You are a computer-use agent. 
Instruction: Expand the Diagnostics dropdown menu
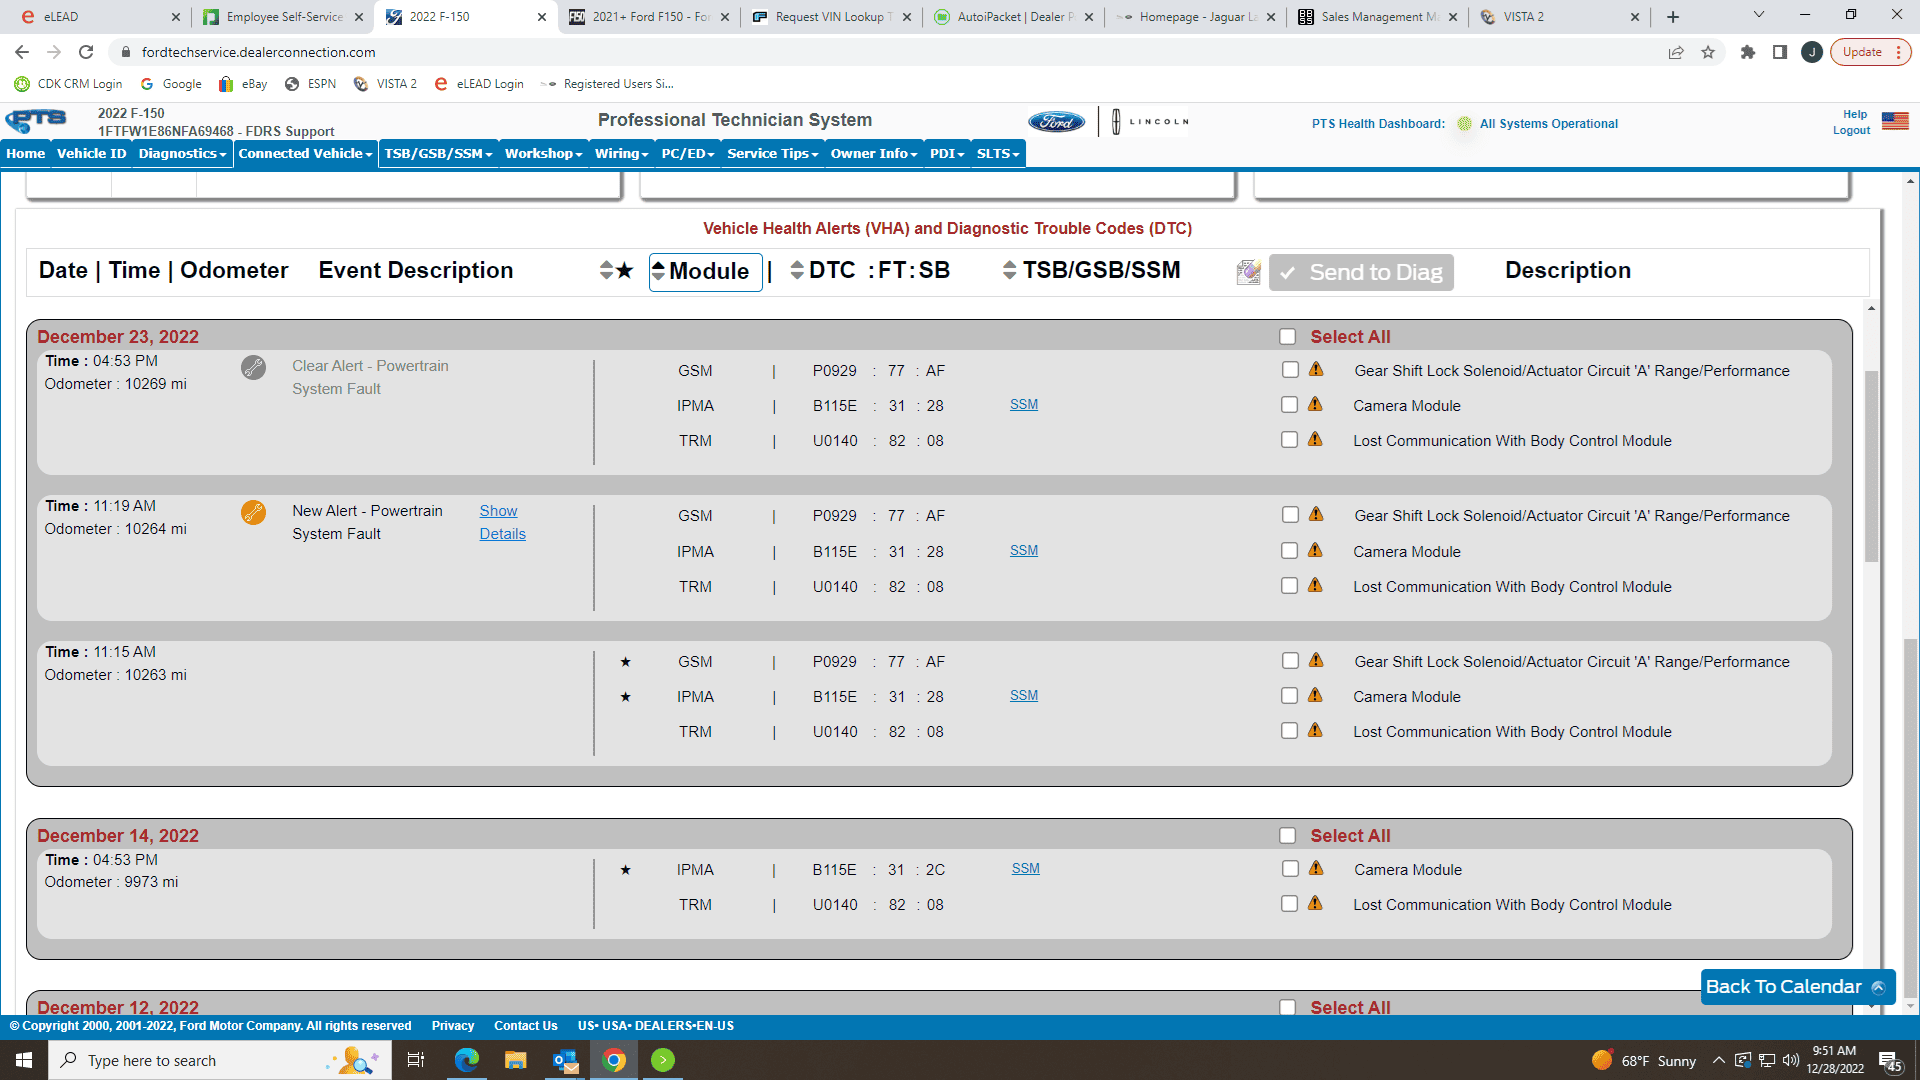[182, 154]
